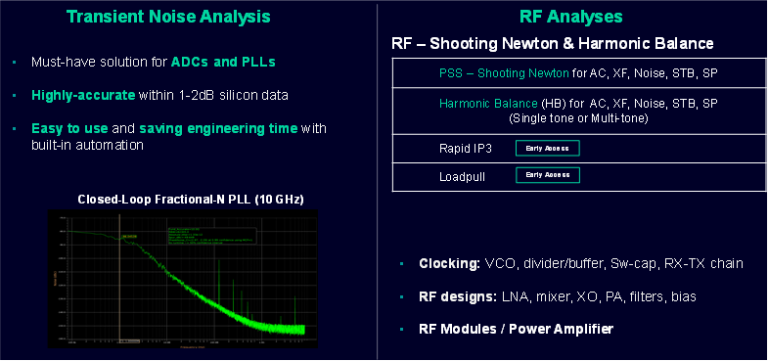The height and width of the screenshot is (361, 768).
Task: Click the Early Access badge beside Loadpull
Action: coord(548,175)
